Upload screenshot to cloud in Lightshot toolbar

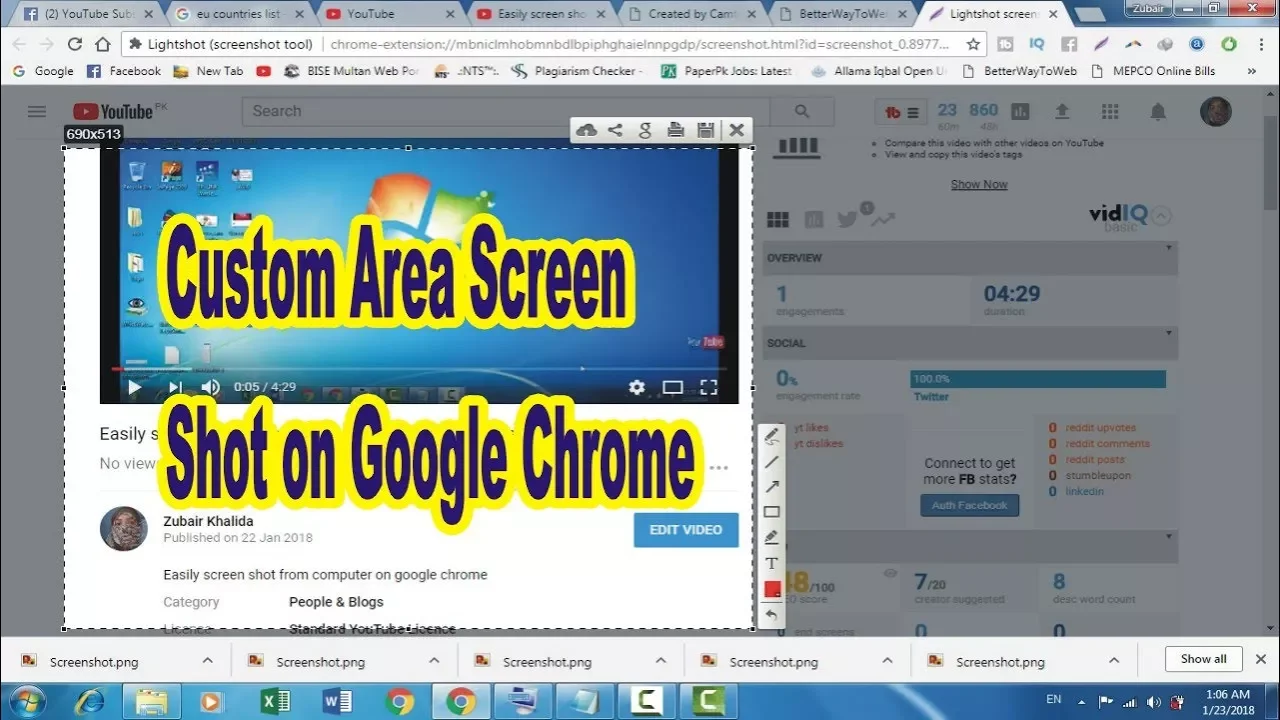click(587, 130)
